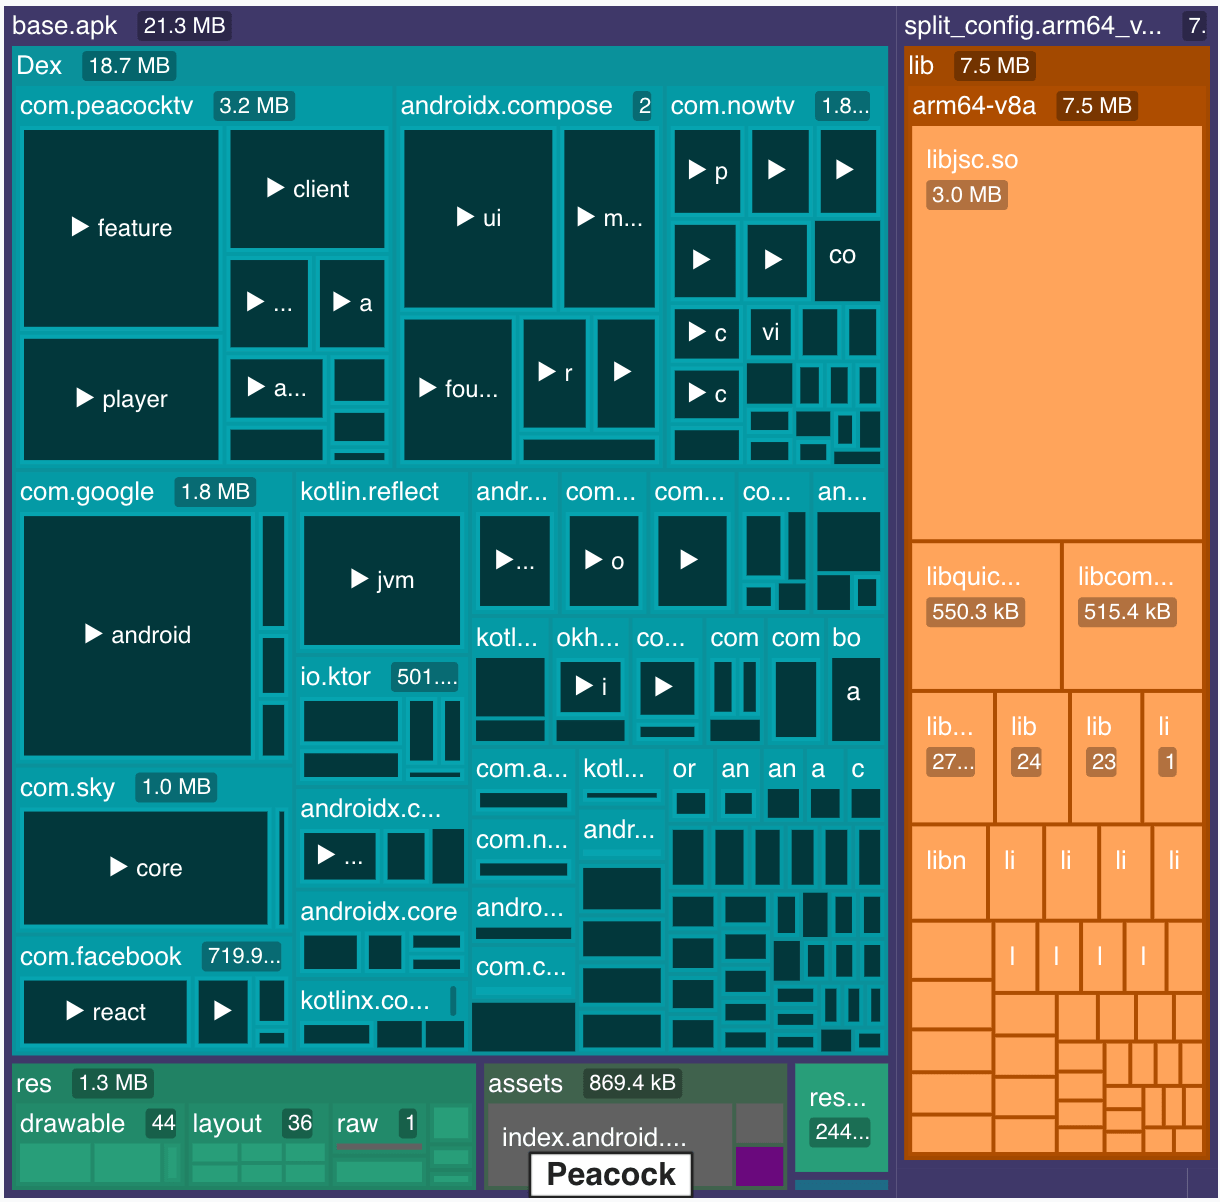Expand the android block under com.google
The width and height of the screenshot is (1220, 1202).
(137, 635)
